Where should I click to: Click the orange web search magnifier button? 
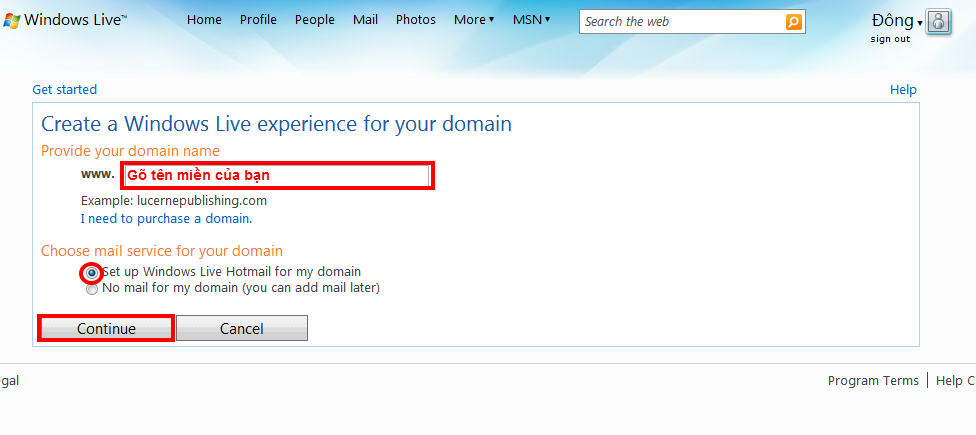tap(793, 22)
